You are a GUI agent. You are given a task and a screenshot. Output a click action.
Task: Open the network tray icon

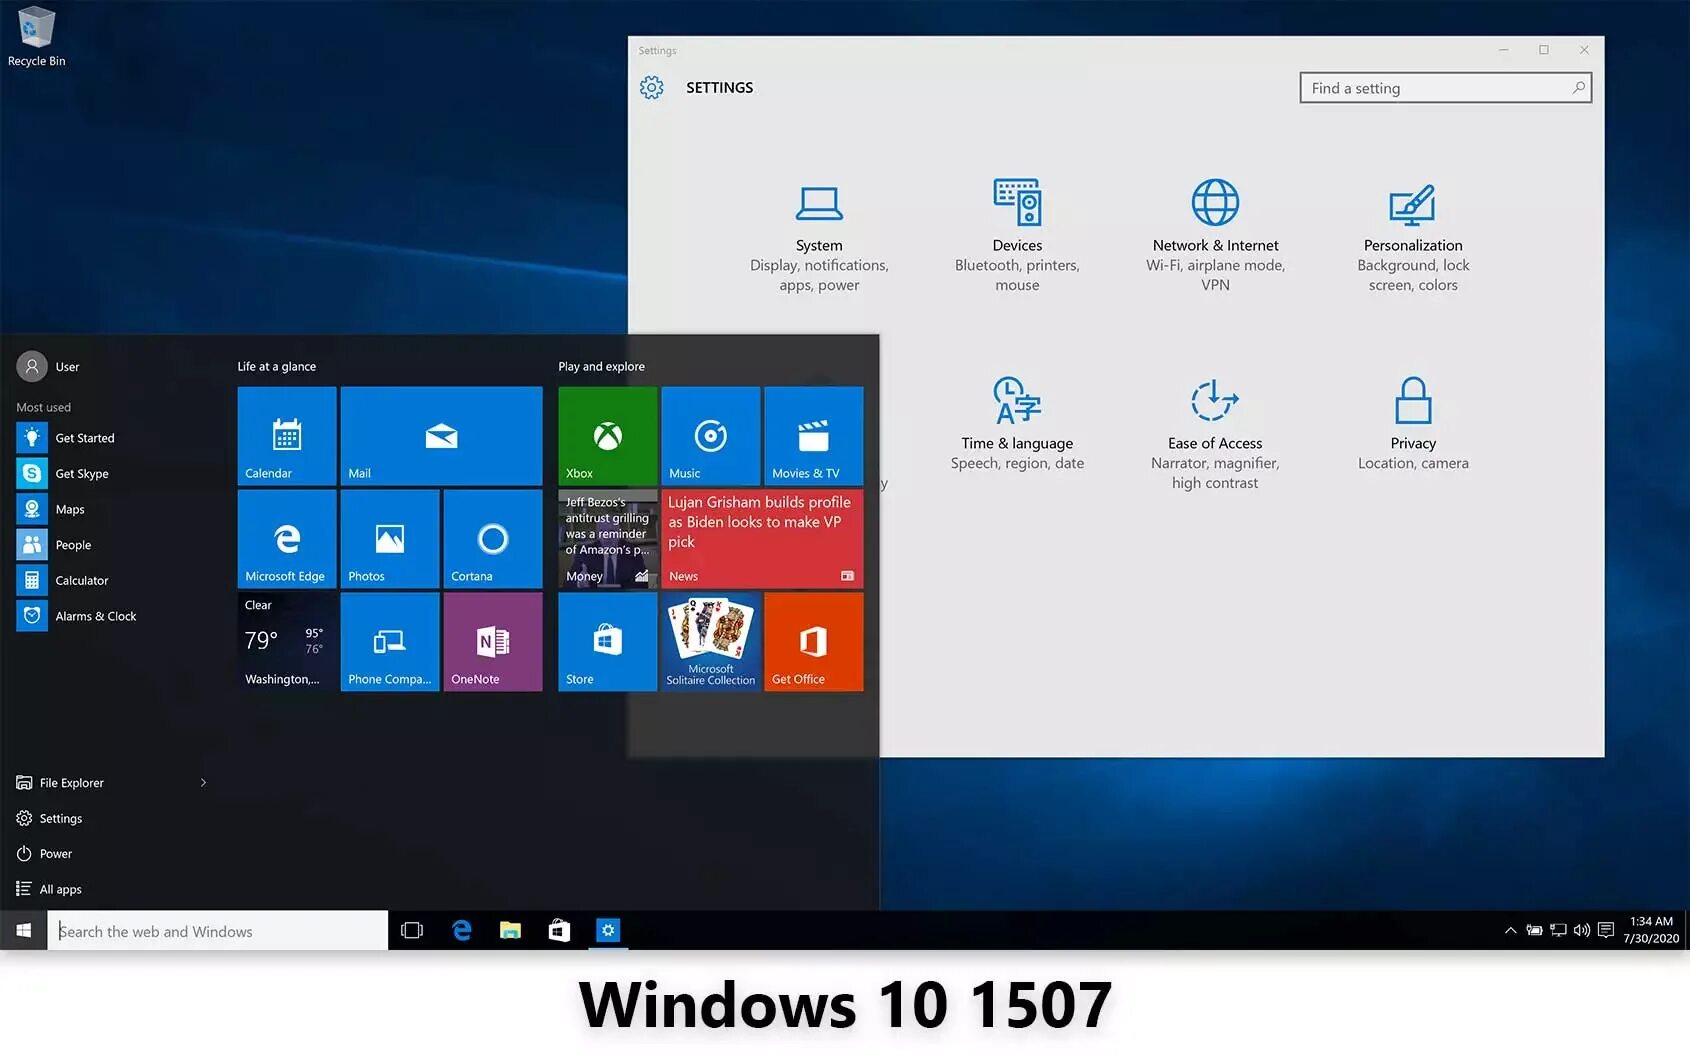click(x=1558, y=931)
